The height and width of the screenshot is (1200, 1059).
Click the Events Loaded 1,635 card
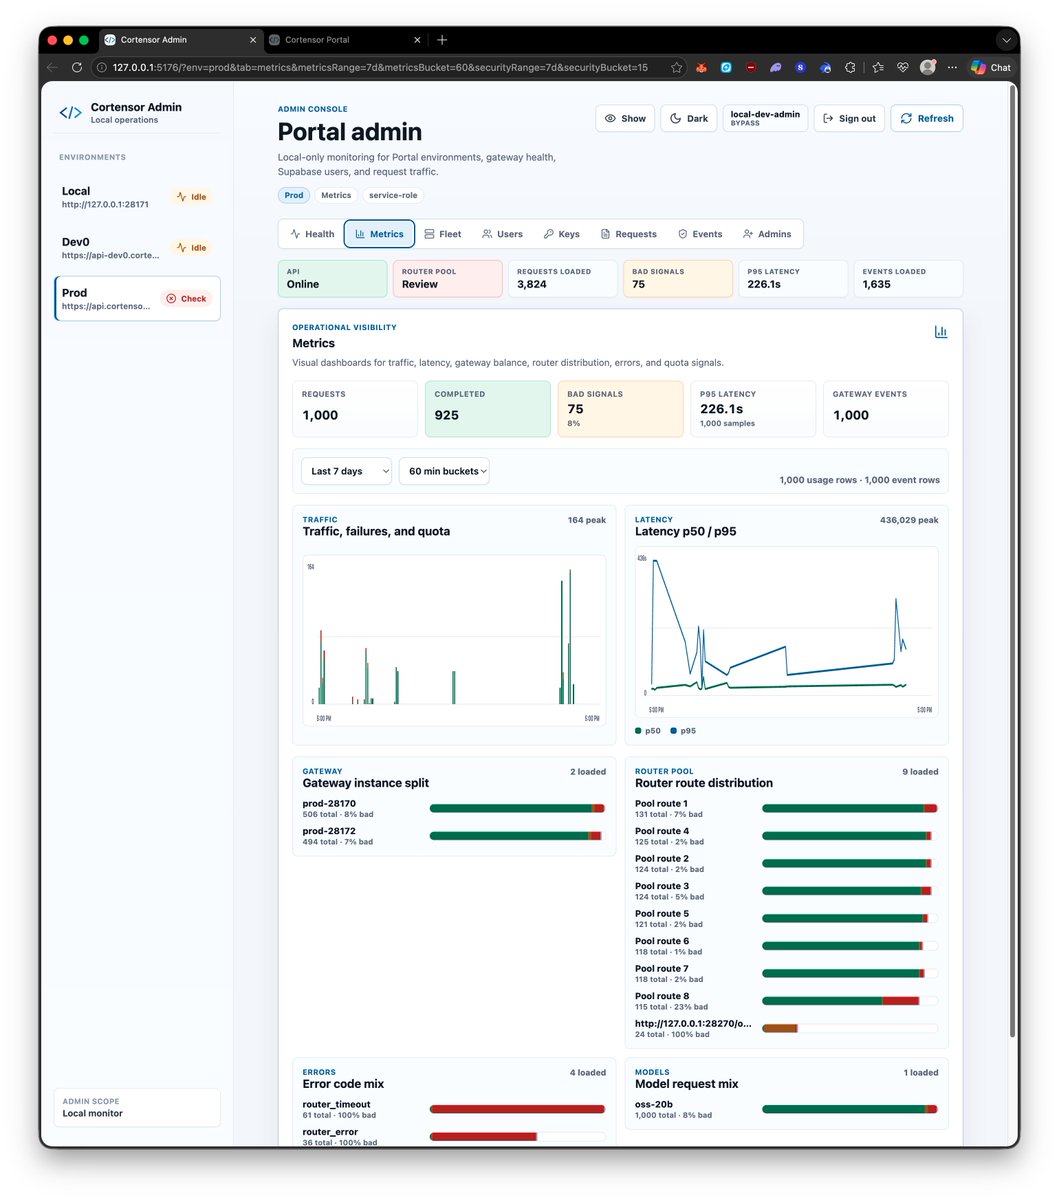pyautogui.click(x=908, y=279)
